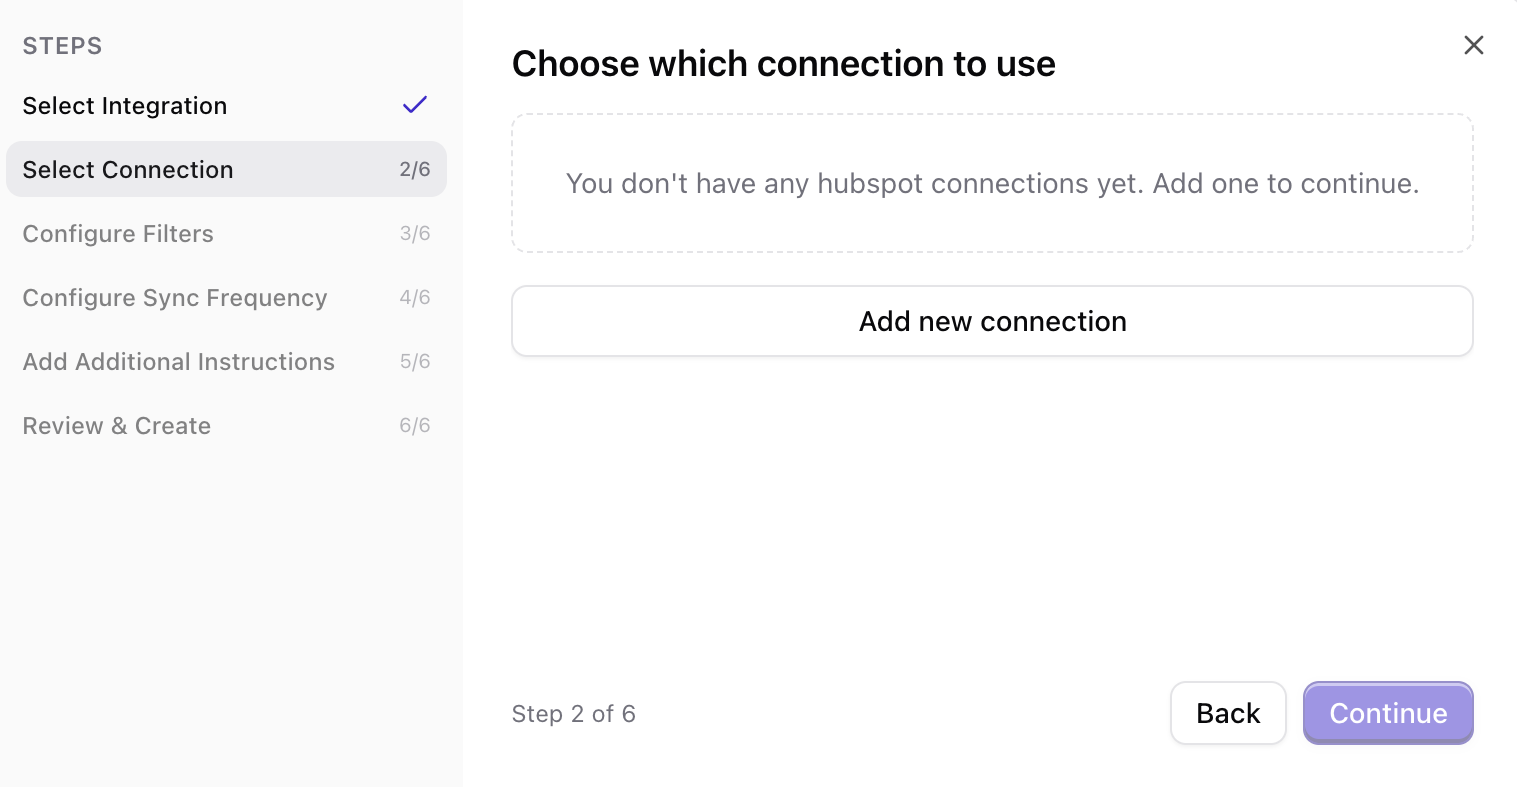This screenshot has width=1517, height=787.
Task: Select the Select Integration step
Action: pyautogui.click(x=124, y=105)
